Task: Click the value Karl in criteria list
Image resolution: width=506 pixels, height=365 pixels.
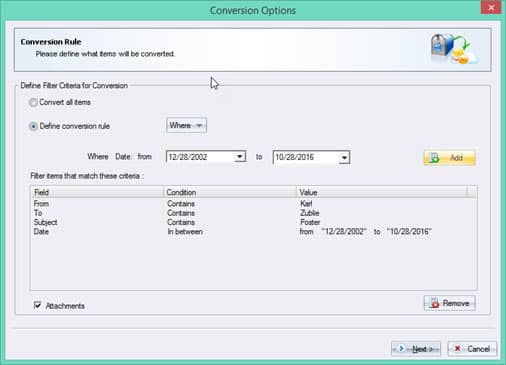Action: [x=306, y=204]
